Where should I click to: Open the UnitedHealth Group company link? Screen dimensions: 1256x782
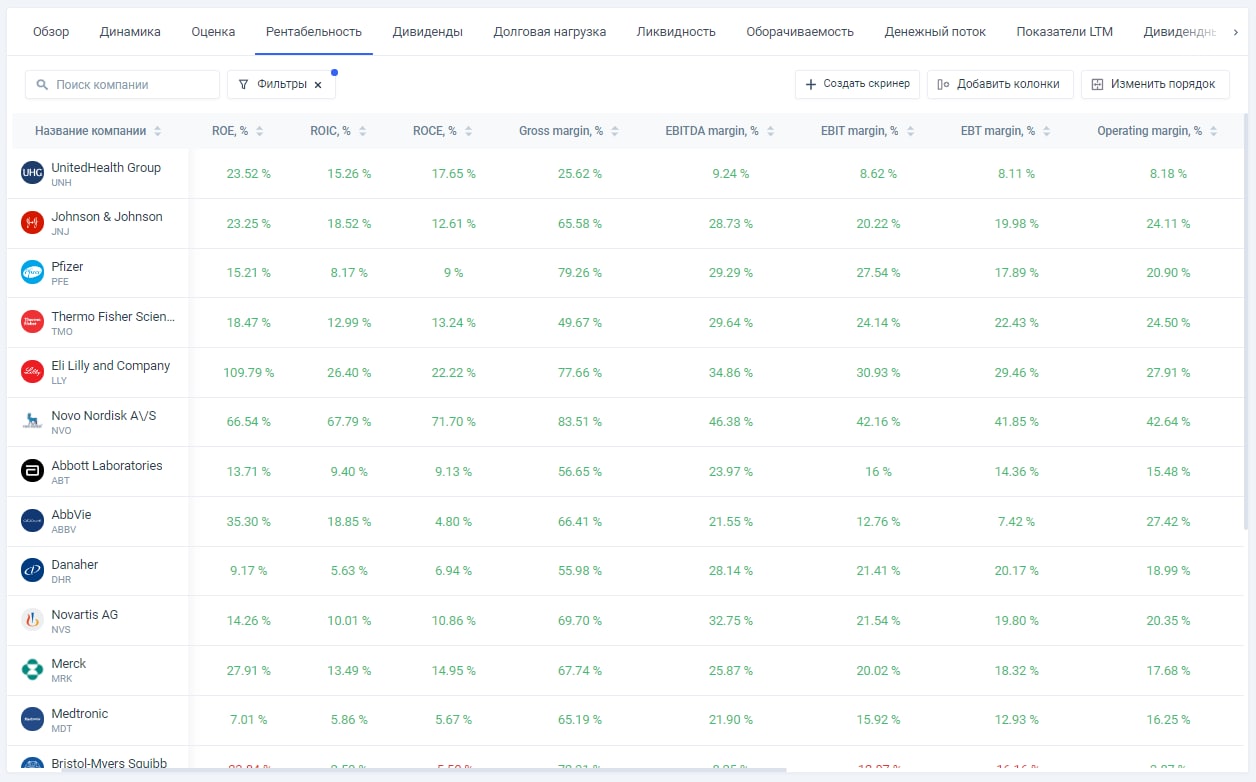point(106,168)
